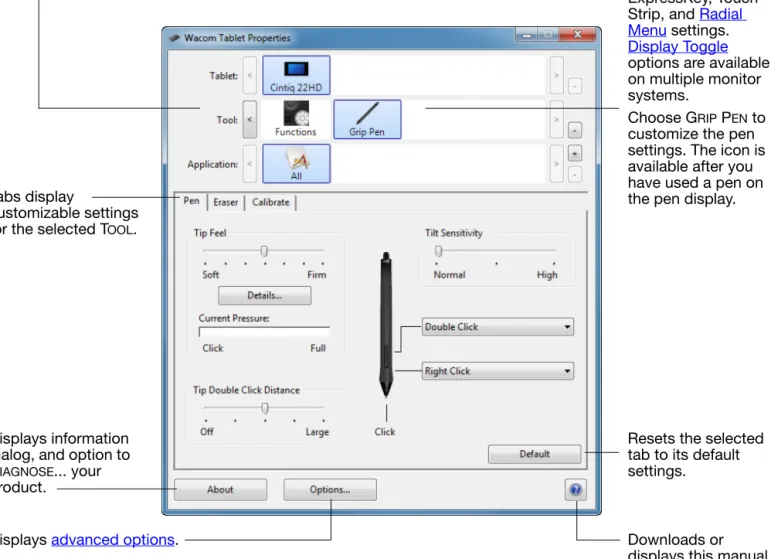Click the 'Firm' label of Tip Feel
Screen dimensions: 771x559
pos(317,275)
